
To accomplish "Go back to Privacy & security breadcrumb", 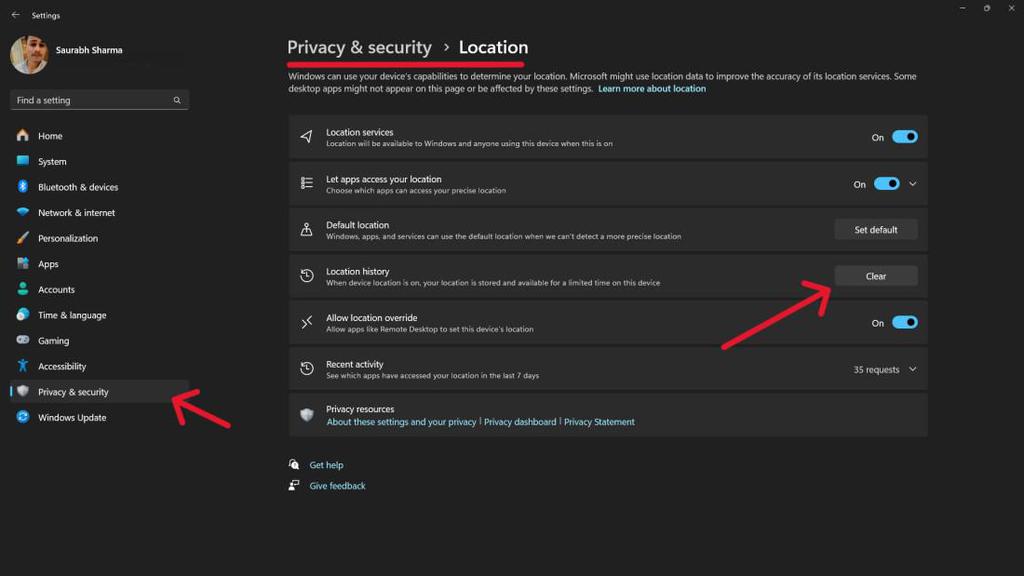I will click(359, 47).
